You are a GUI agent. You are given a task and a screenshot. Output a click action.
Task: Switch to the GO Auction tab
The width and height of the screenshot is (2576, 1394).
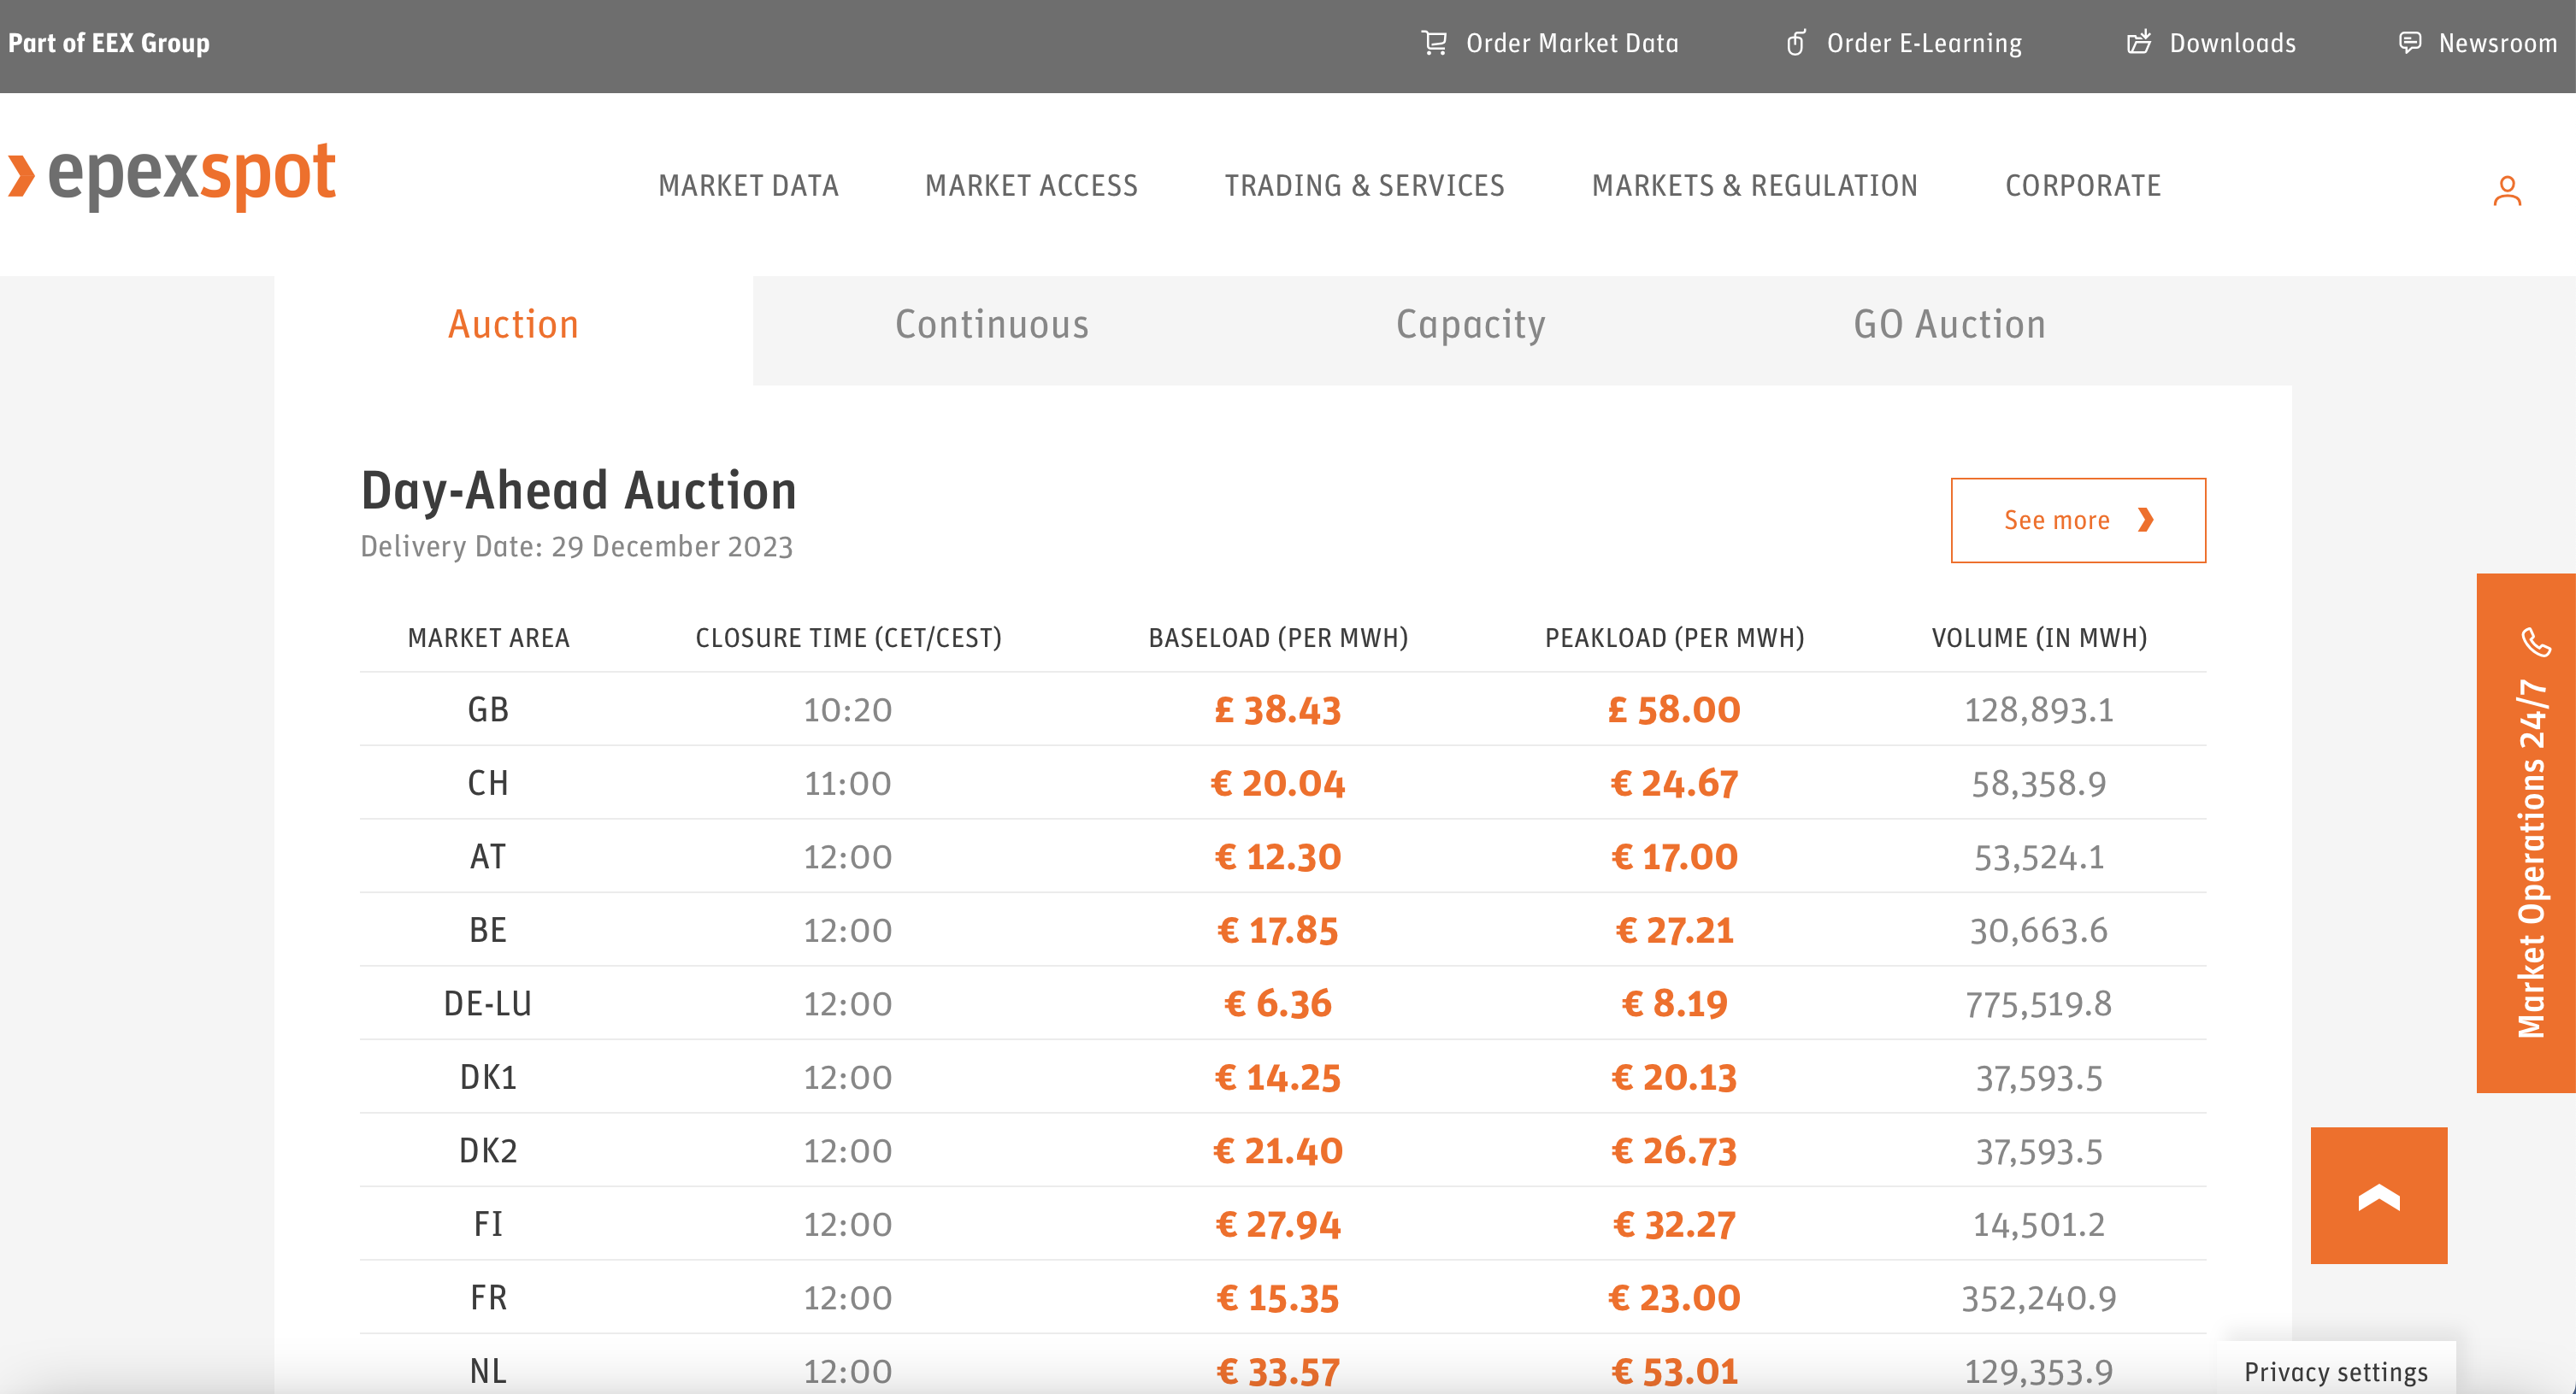[x=1949, y=325]
